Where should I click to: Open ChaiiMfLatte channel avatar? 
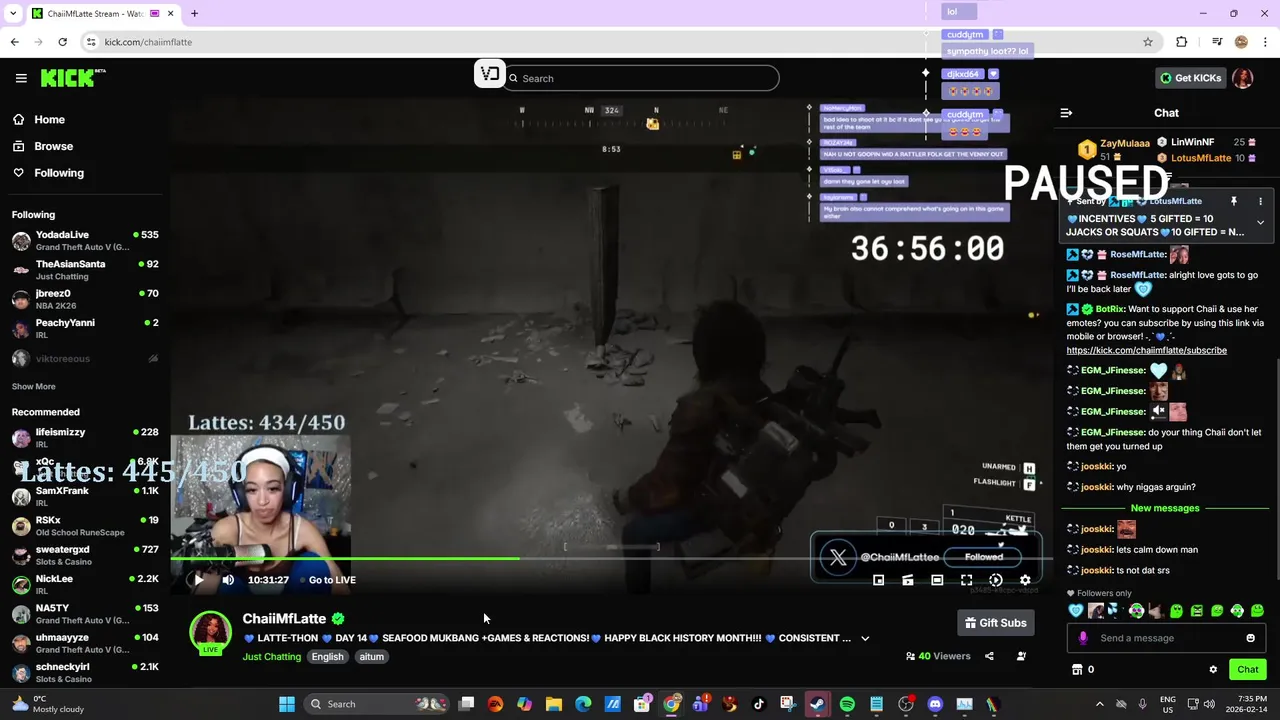[x=210, y=632]
